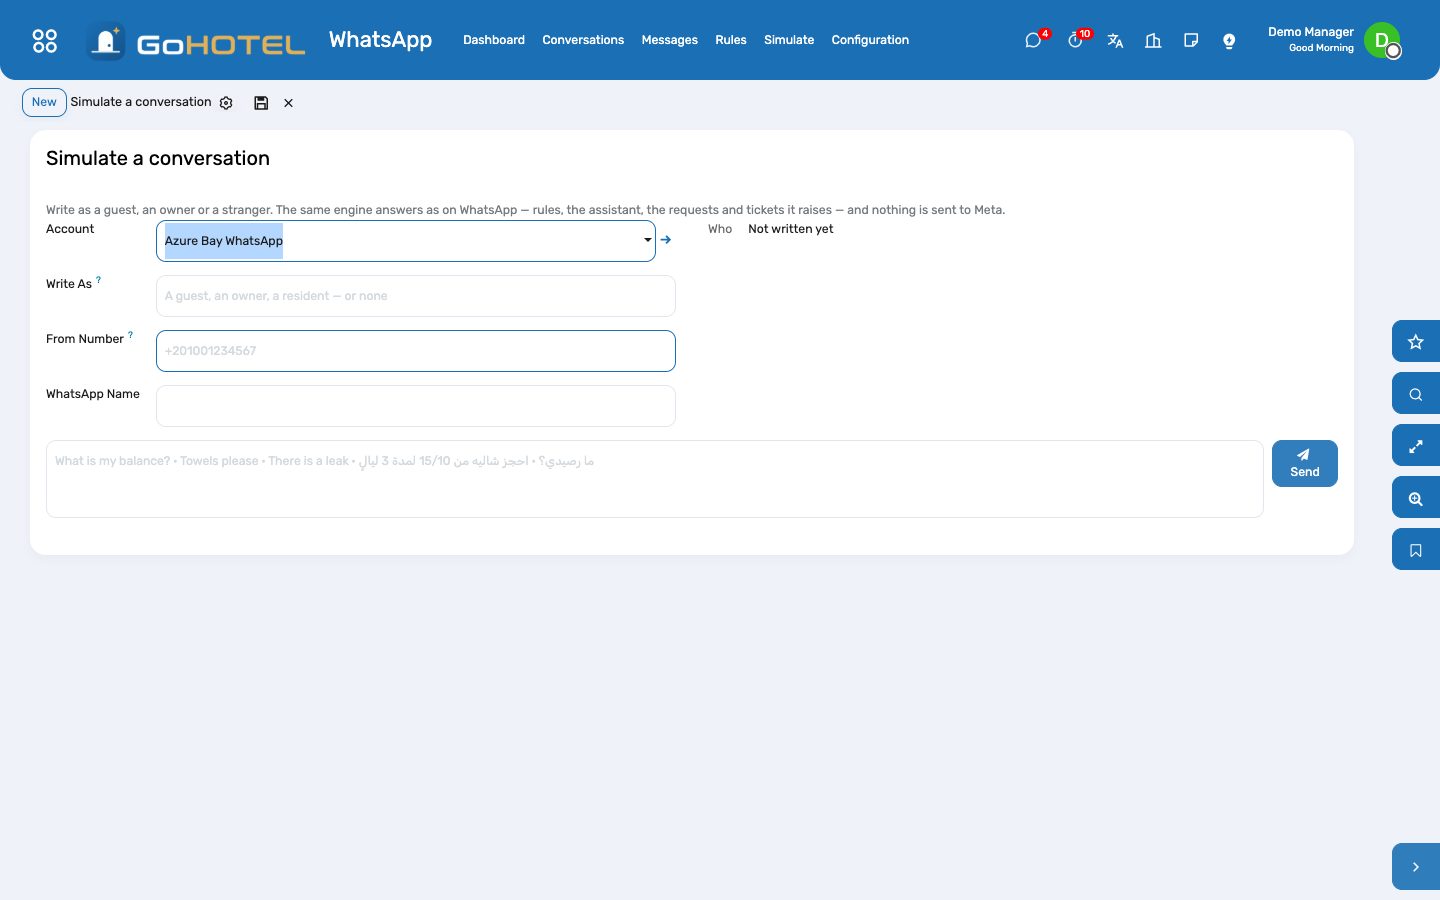Open the Demo Manager user avatar

1382,40
